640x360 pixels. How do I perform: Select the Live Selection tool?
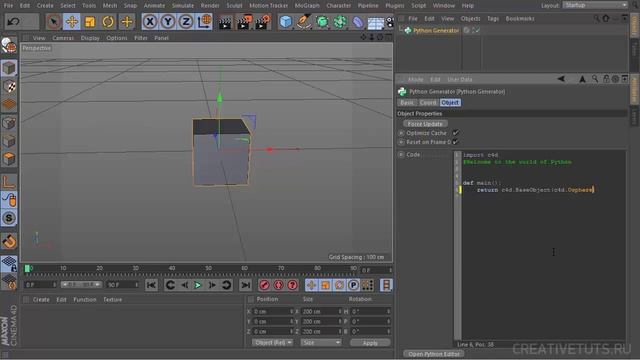pos(53,22)
